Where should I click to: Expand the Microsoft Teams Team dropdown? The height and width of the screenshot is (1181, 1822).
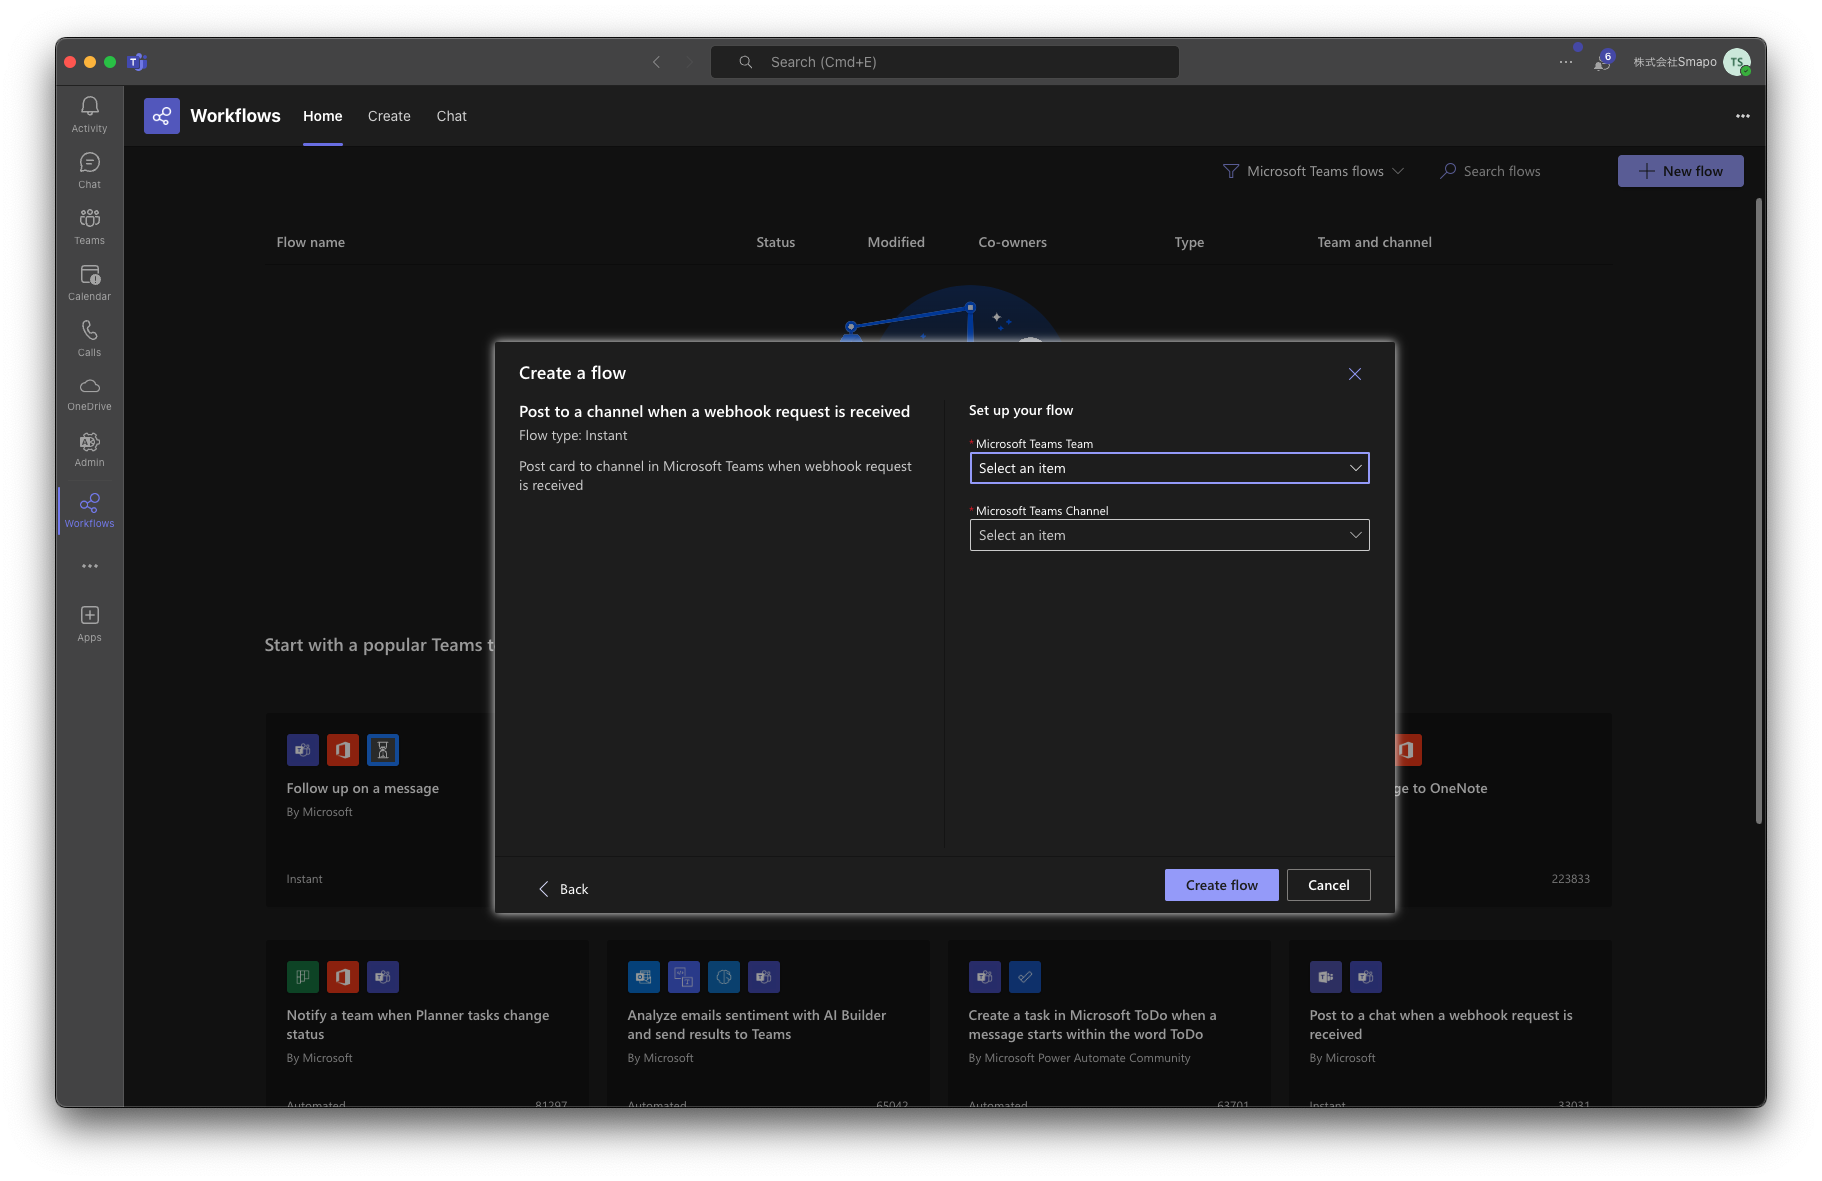(x=1169, y=468)
